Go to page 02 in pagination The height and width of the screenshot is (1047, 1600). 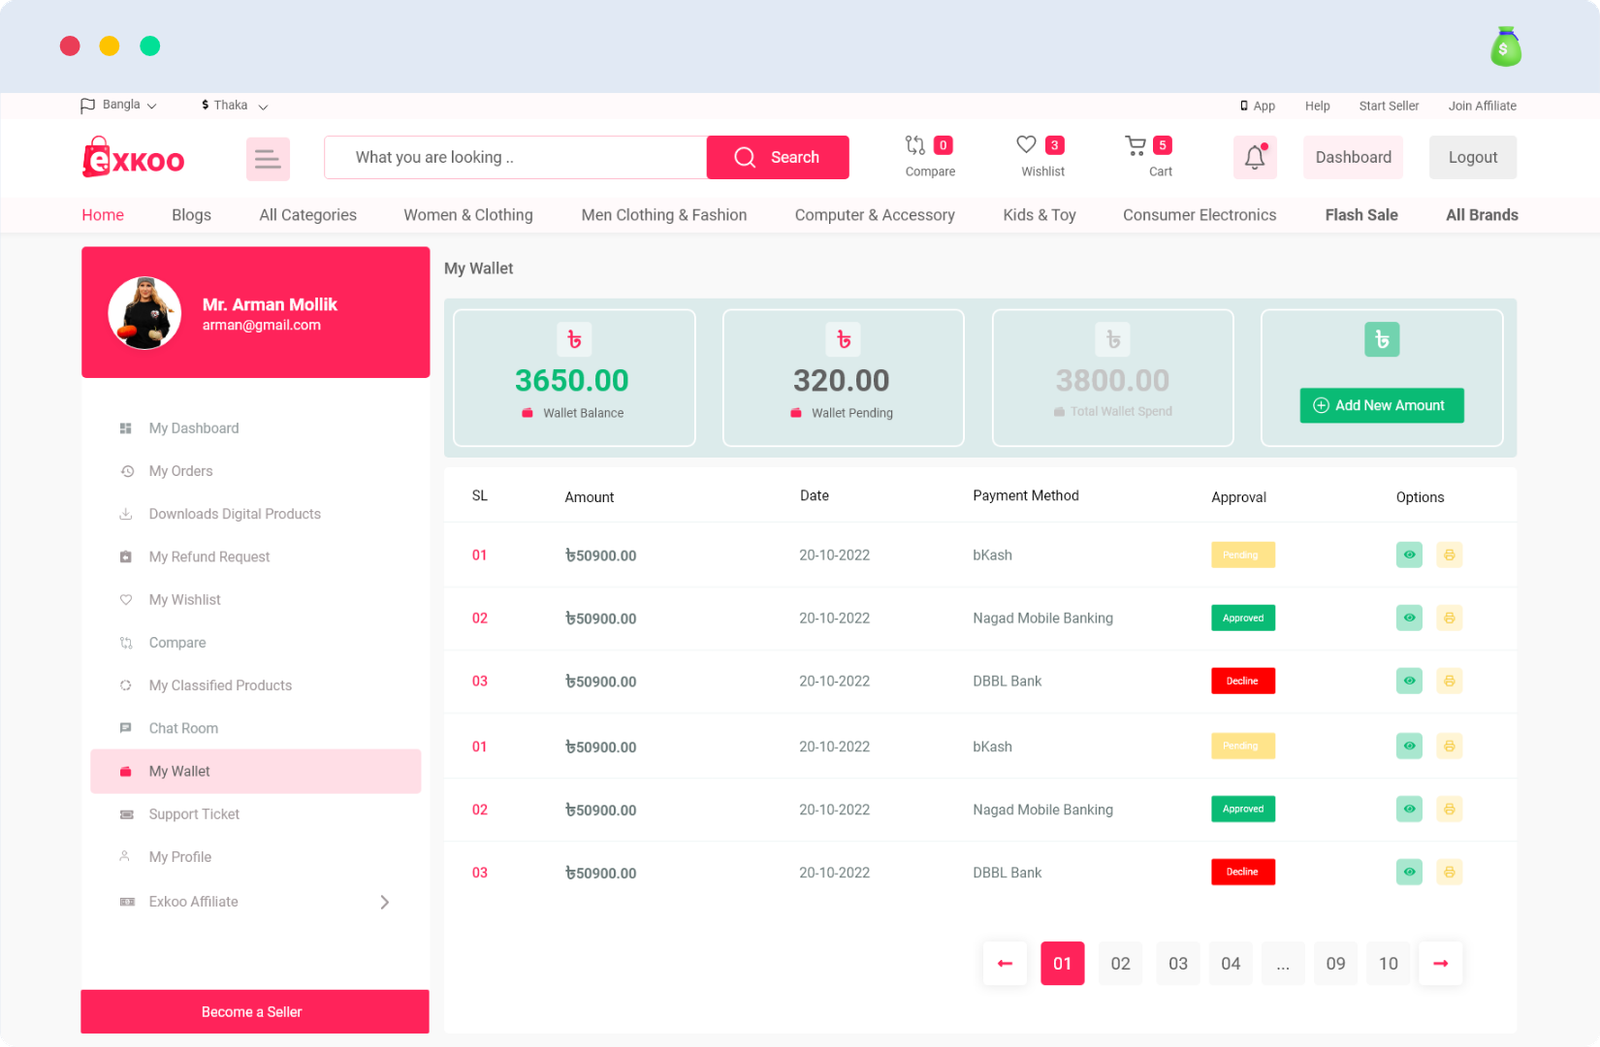click(x=1120, y=963)
